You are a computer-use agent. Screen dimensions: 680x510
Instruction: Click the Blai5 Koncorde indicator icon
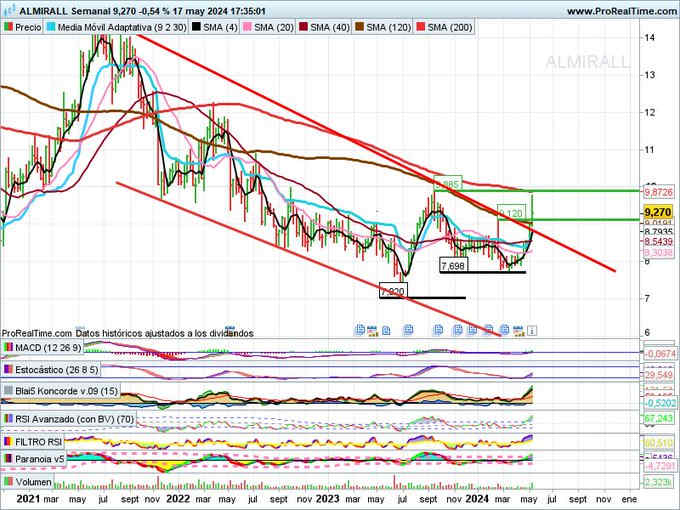tap(8, 391)
